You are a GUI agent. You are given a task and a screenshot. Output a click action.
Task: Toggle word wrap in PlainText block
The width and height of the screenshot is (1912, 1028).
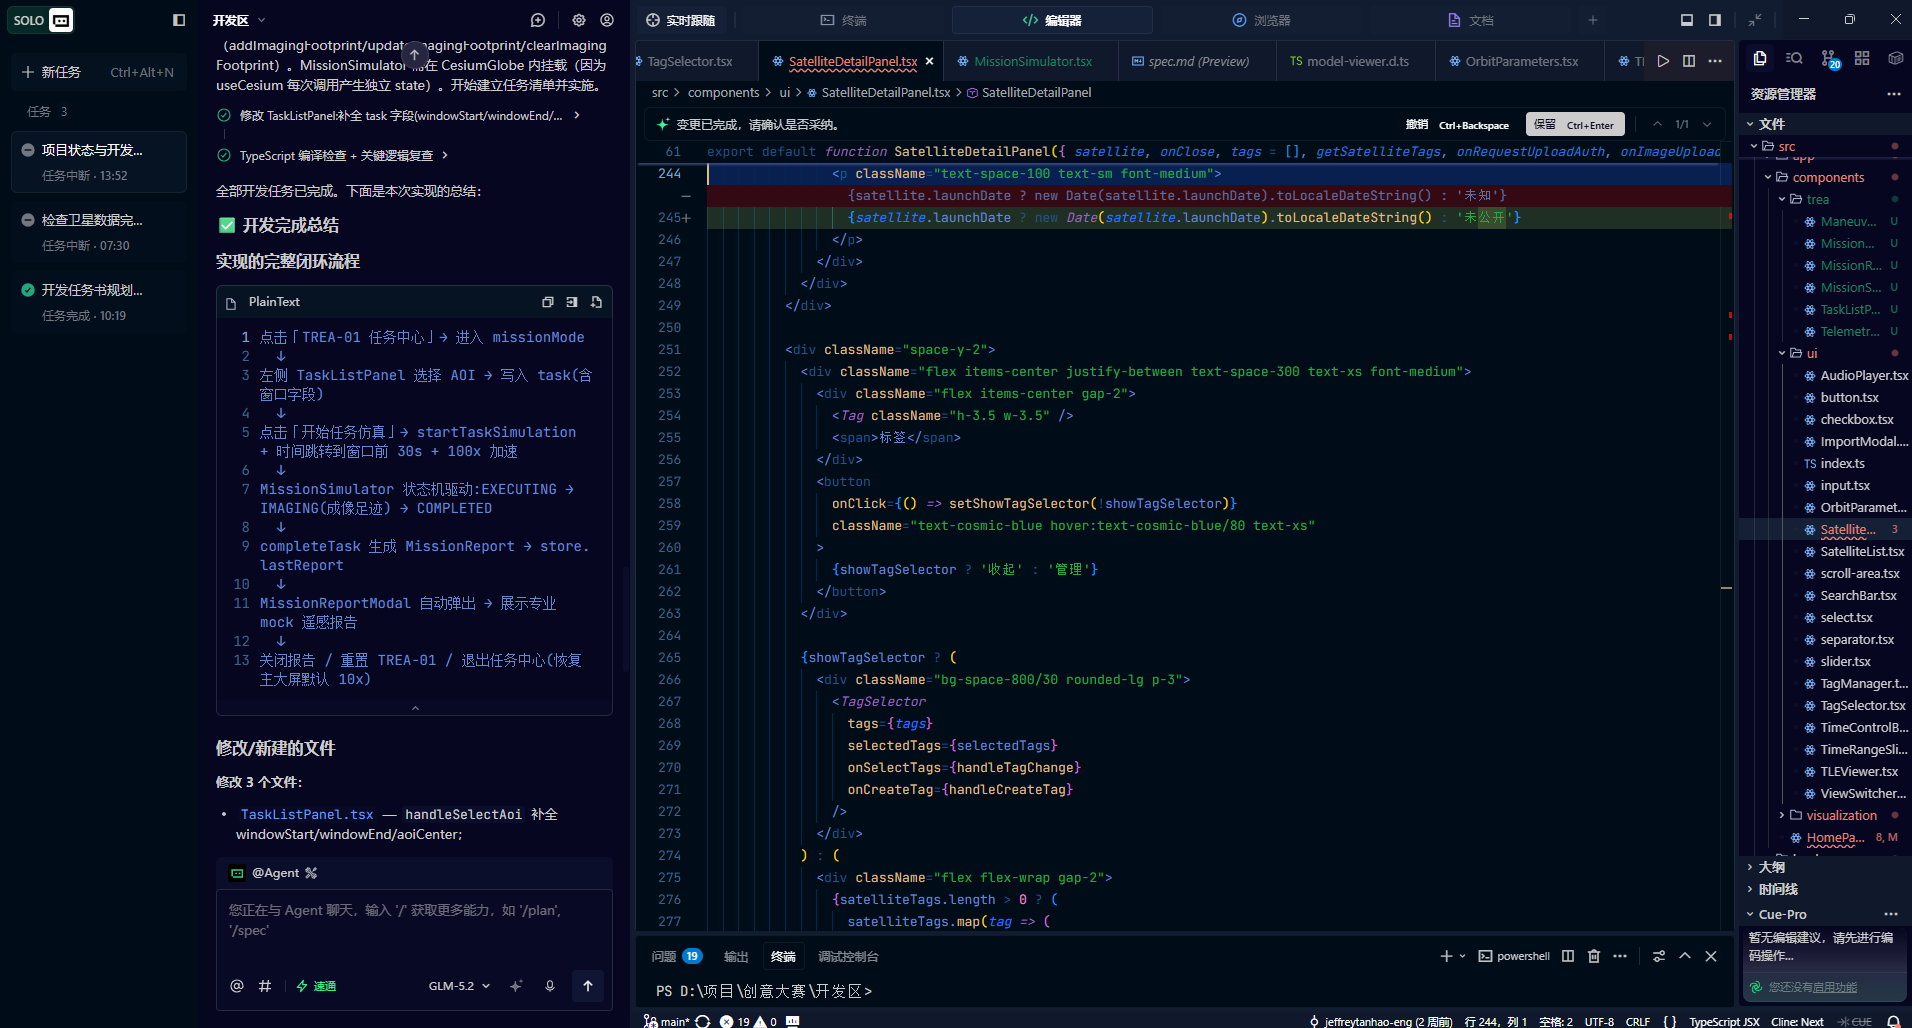[572, 302]
